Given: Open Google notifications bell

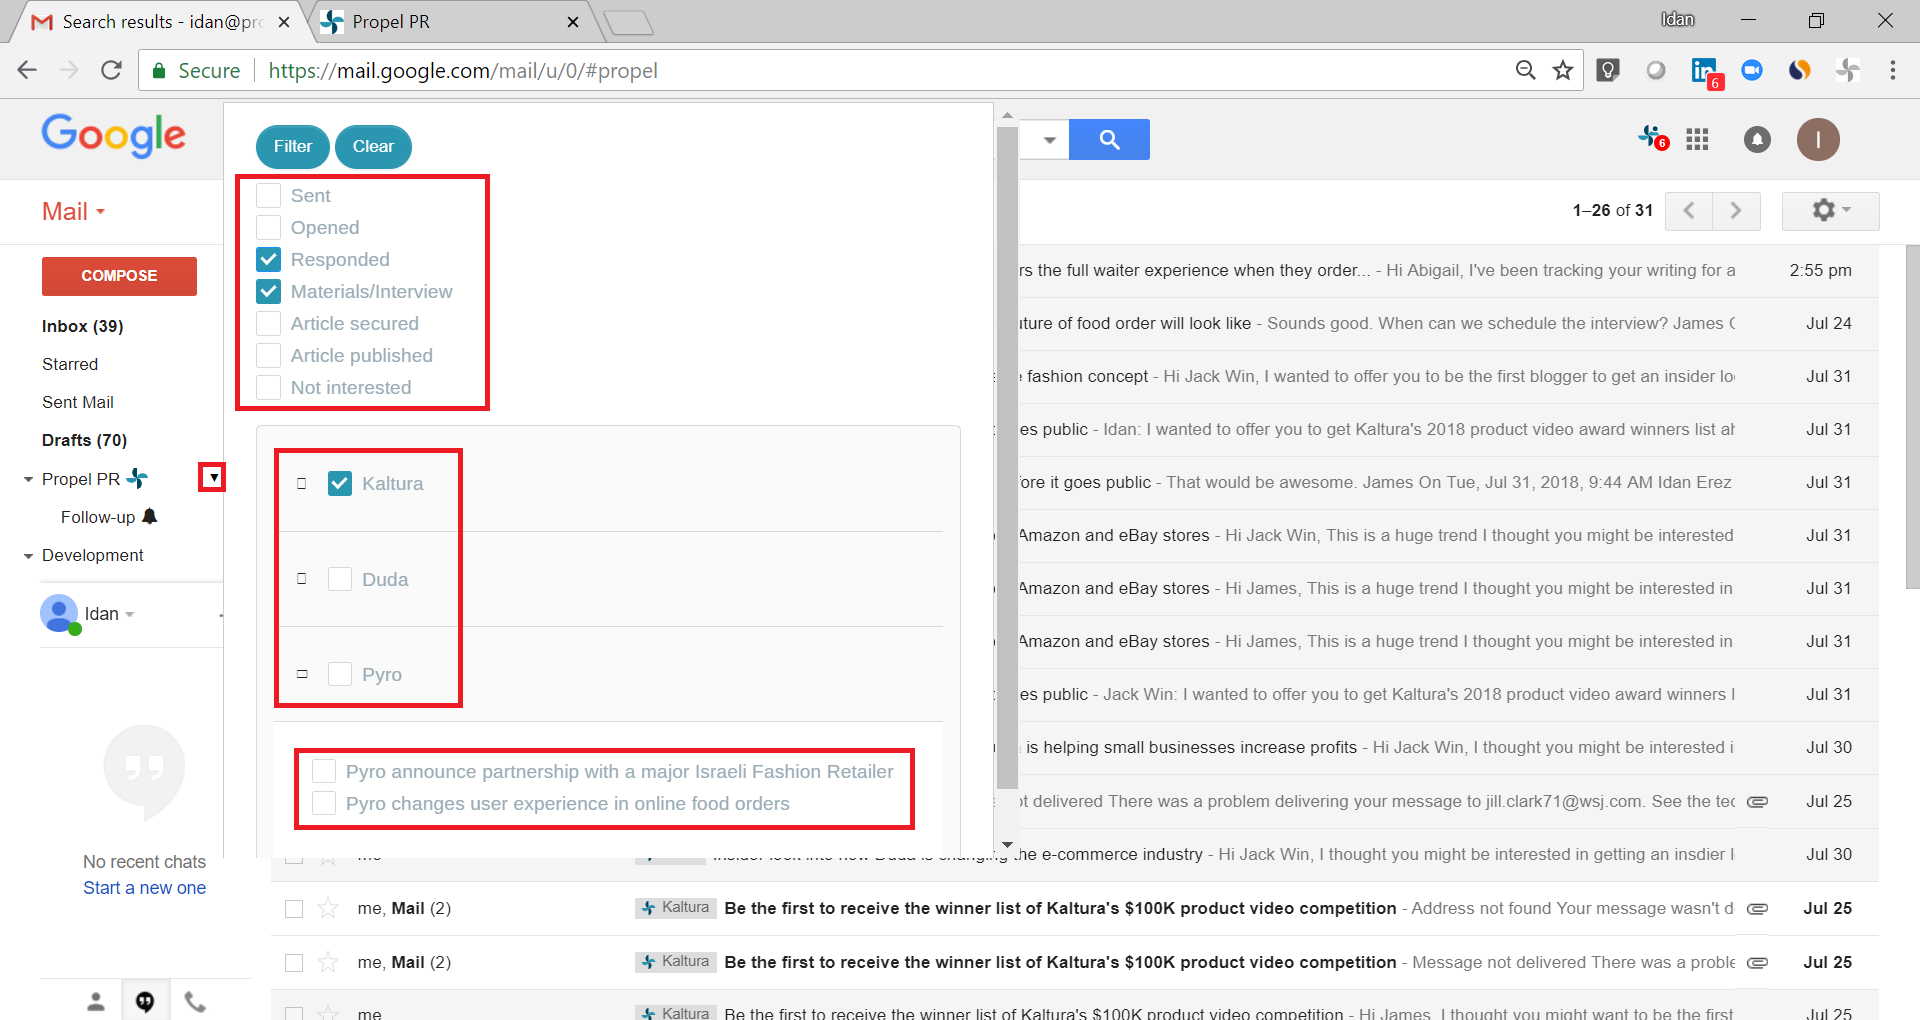Looking at the screenshot, I should [1757, 140].
